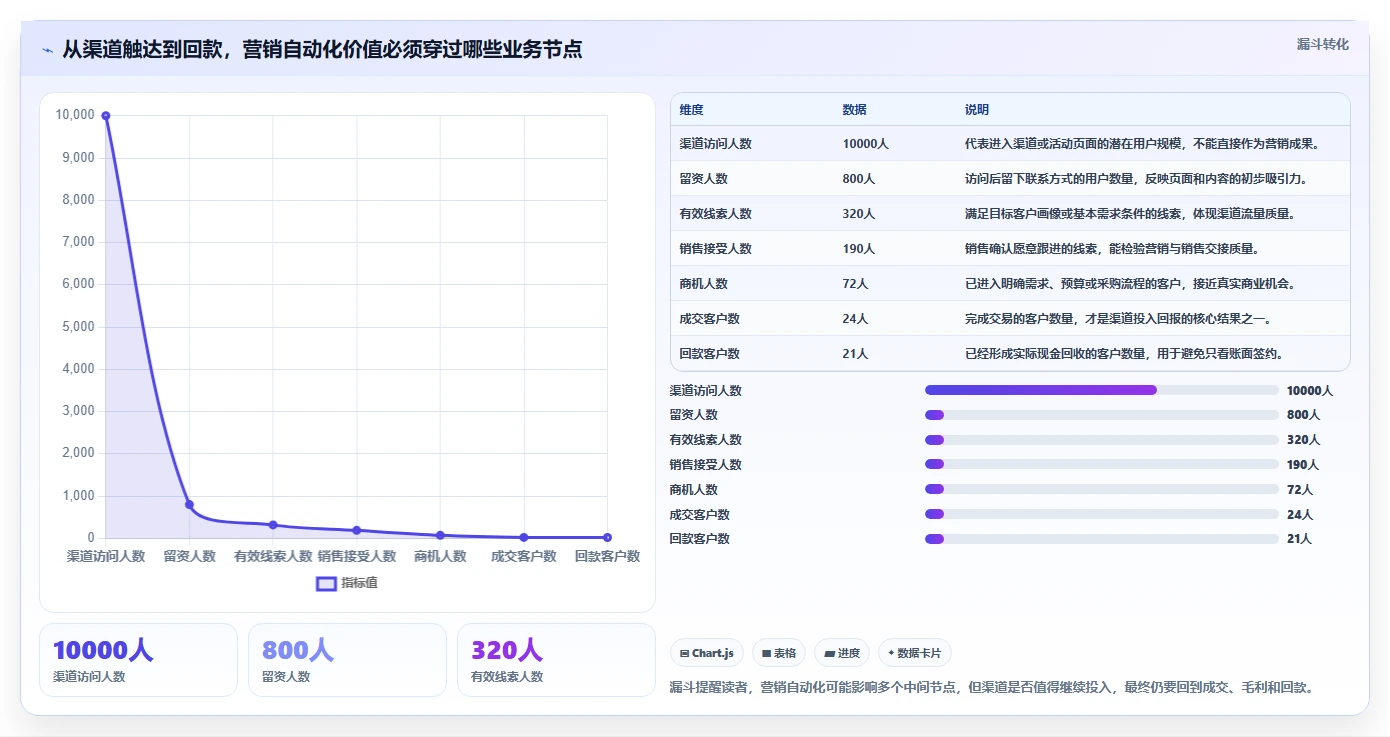The width and height of the screenshot is (1390, 737).
Task: Open the 800人 留资人数 card
Action: (347, 660)
